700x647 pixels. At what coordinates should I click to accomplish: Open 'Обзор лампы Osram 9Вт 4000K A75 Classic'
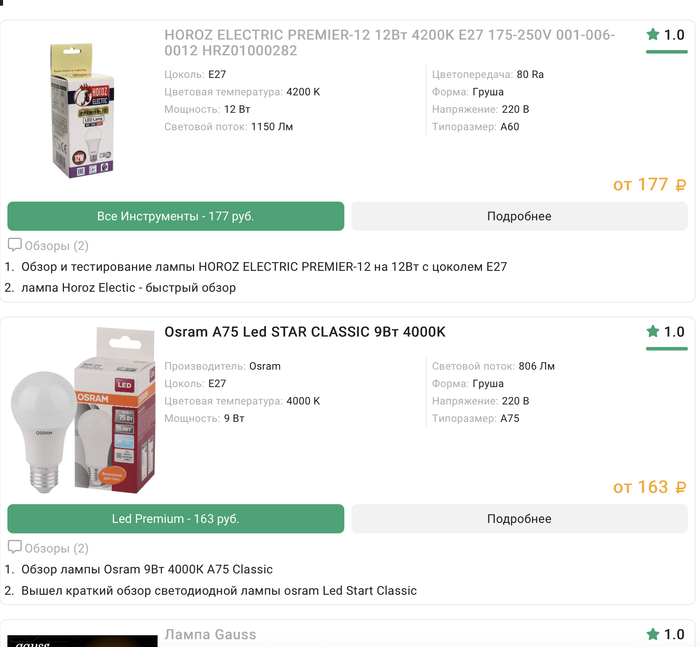click(x=147, y=569)
